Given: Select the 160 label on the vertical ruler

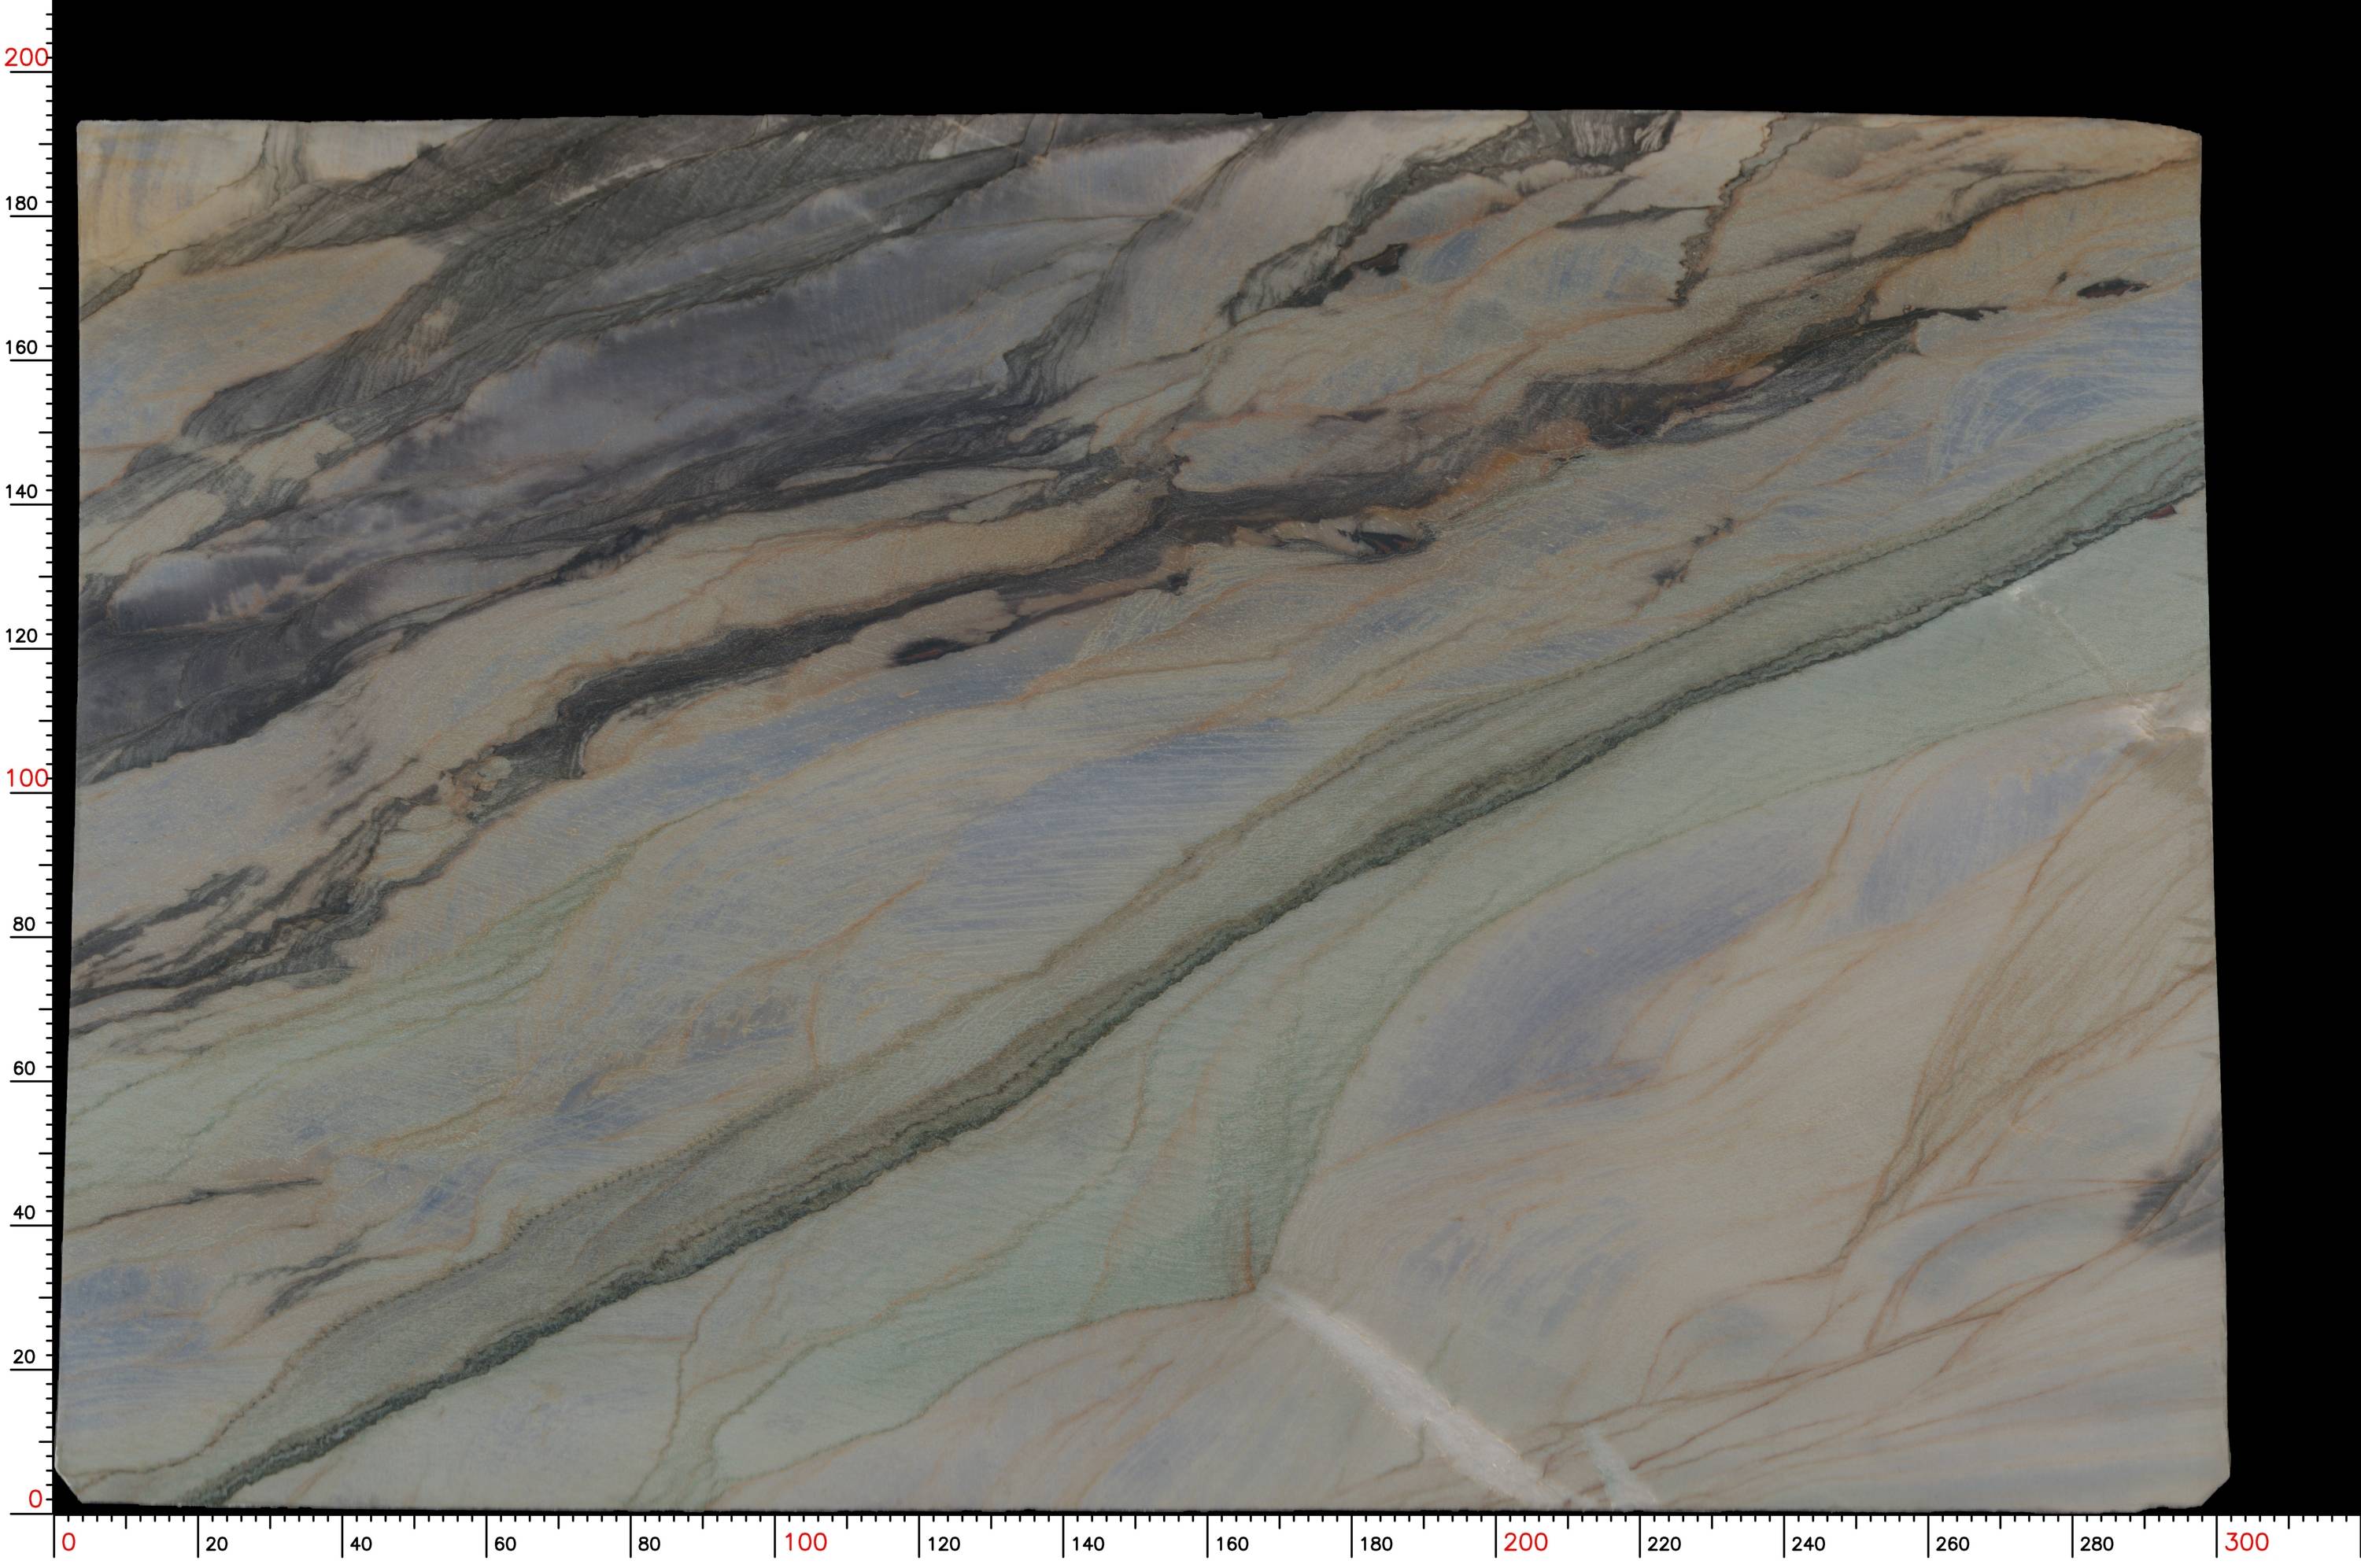Looking at the screenshot, I should click(21, 347).
